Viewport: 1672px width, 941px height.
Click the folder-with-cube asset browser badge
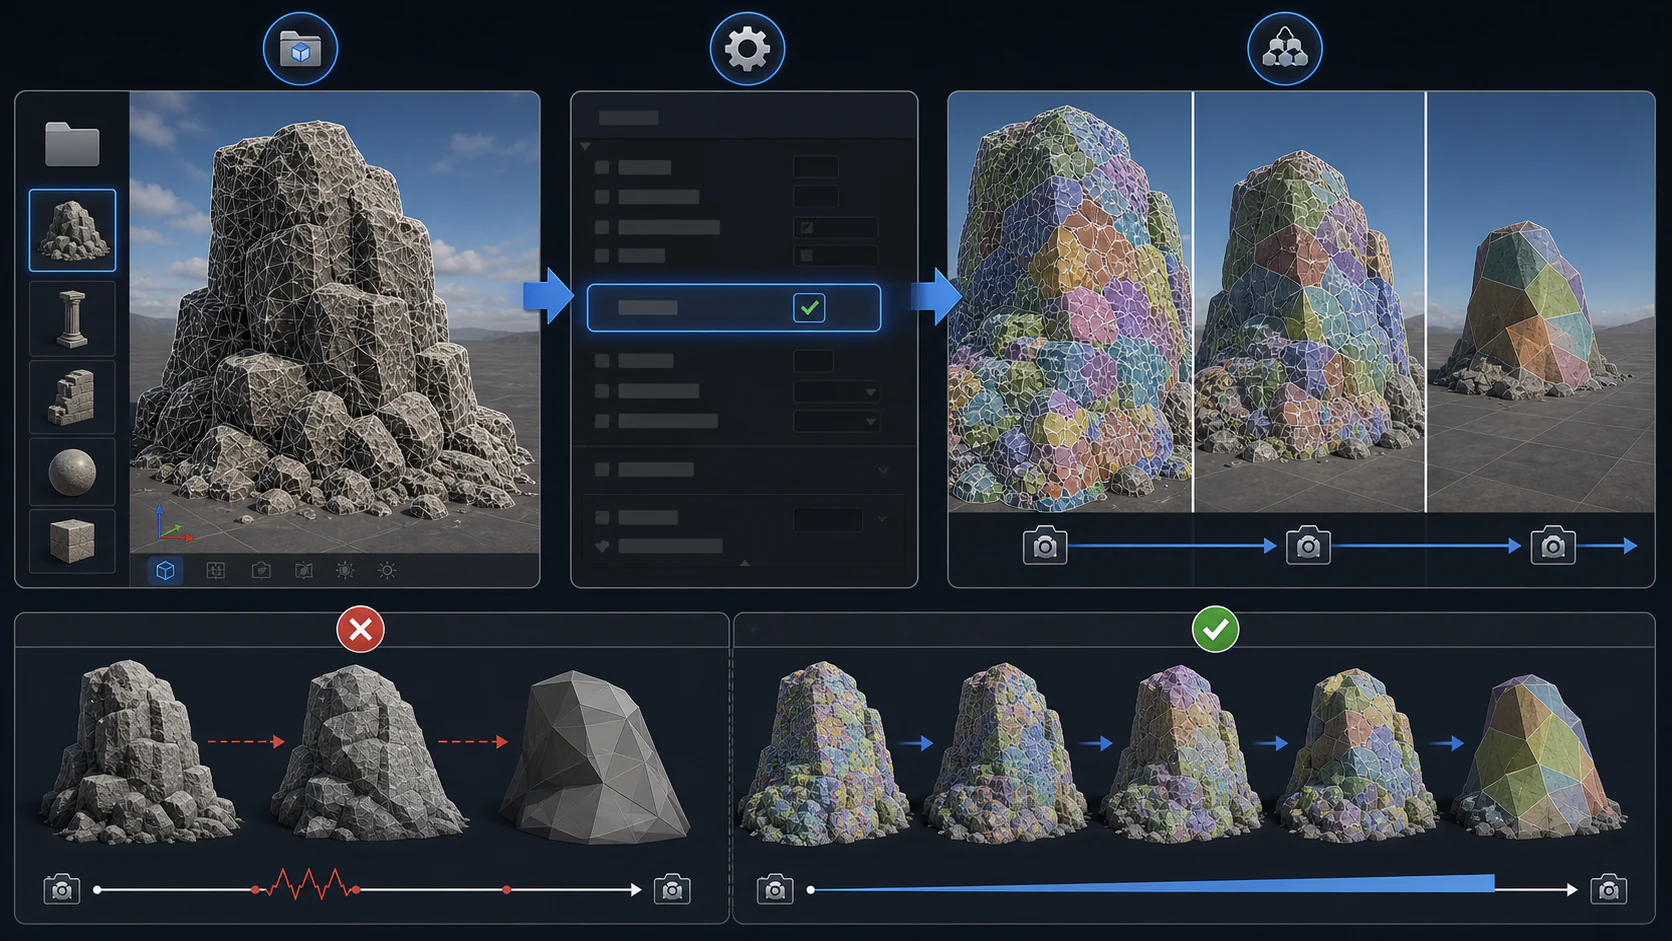tap(300, 49)
